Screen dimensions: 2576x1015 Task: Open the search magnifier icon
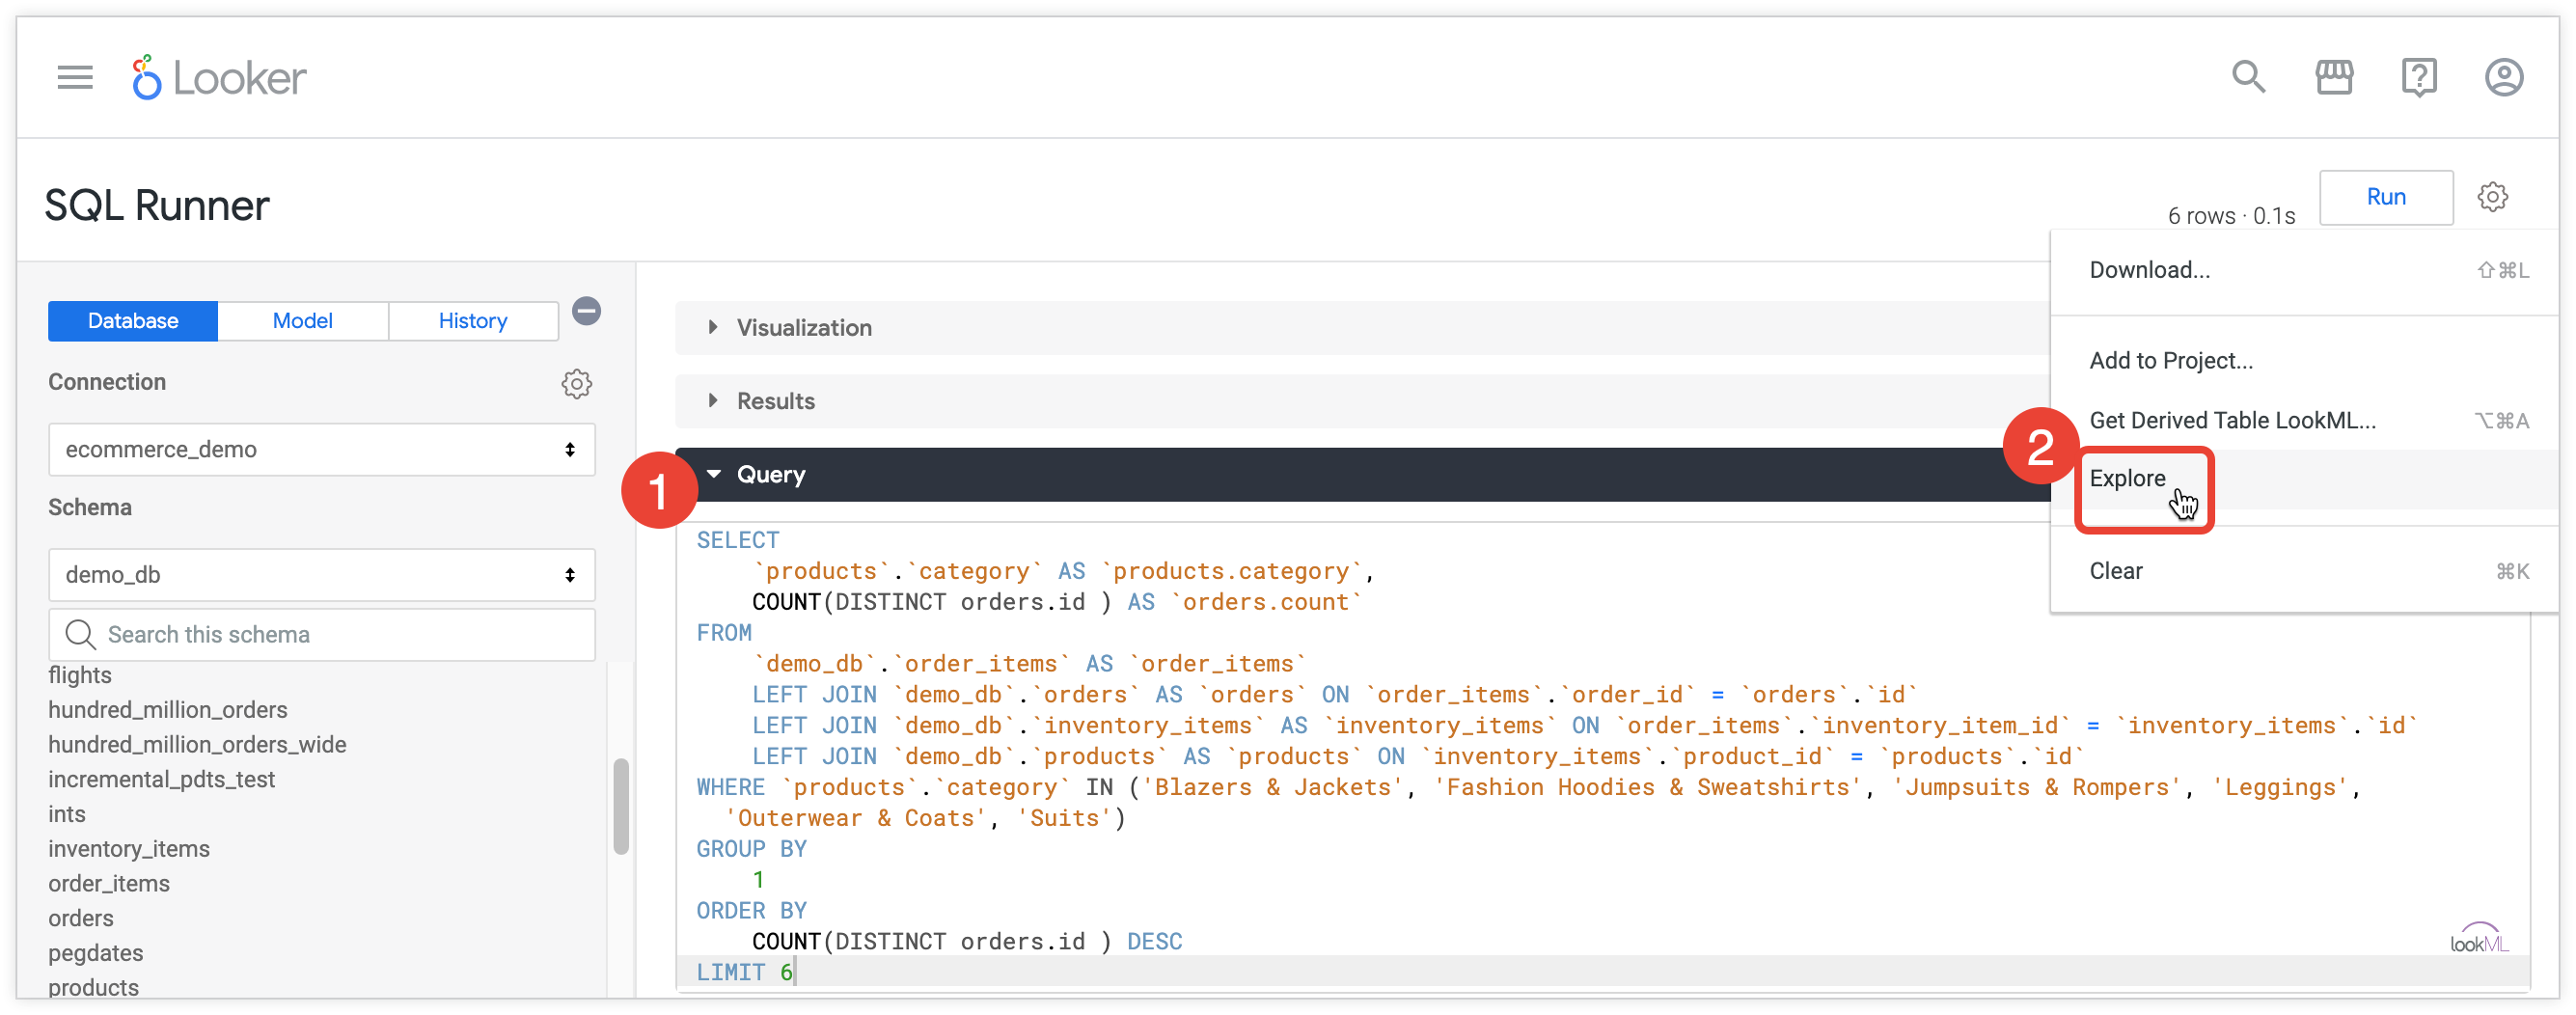coord(2248,77)
